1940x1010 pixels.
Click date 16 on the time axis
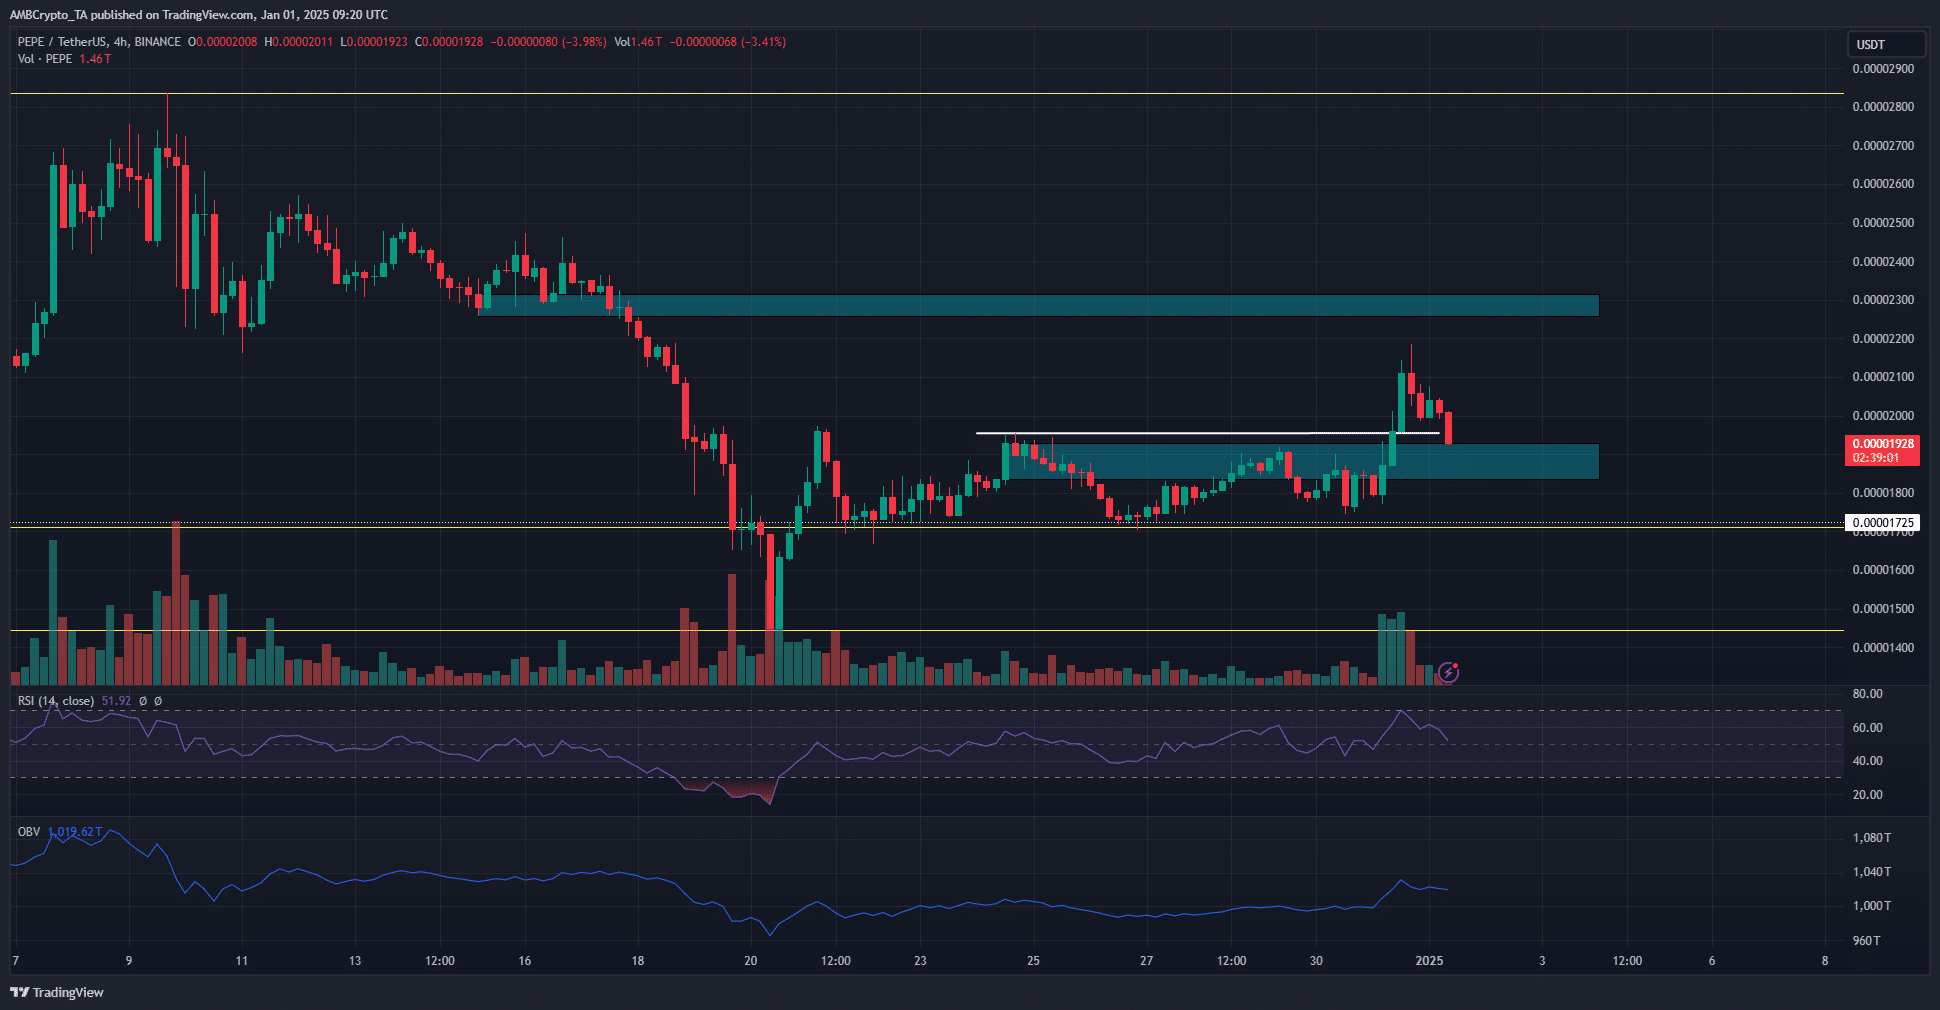click(x=525, y=961)
